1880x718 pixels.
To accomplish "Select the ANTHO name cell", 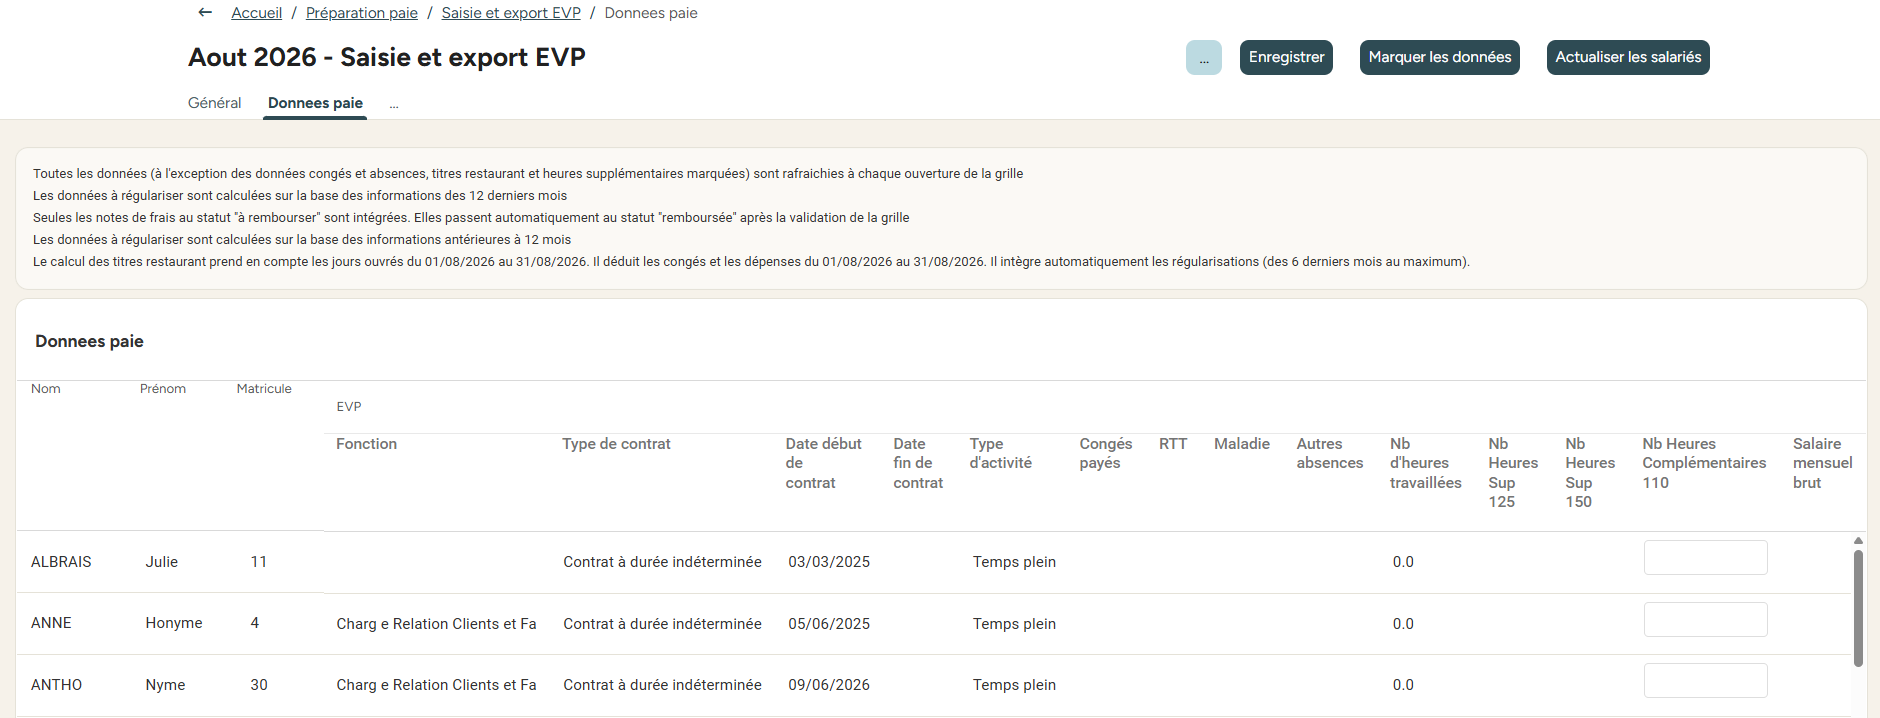I will click(56, 685).
